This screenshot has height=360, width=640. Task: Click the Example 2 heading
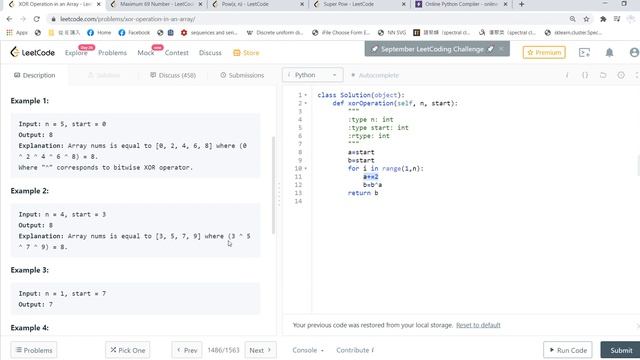tap(29, 191)
